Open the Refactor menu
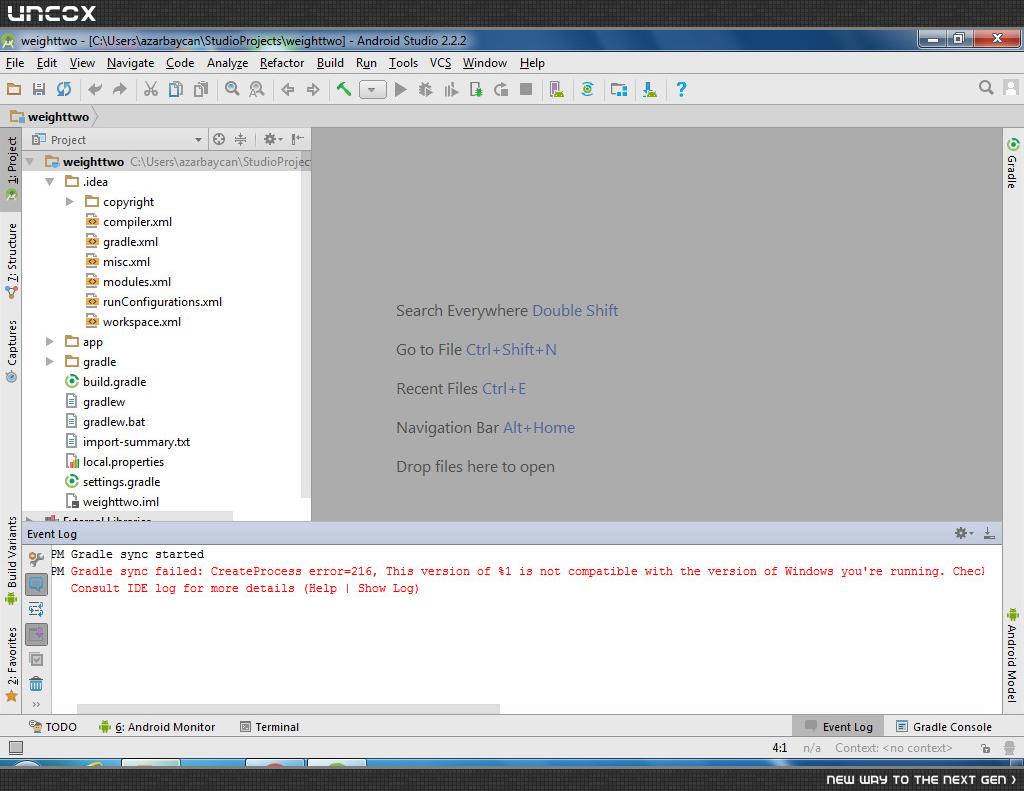Screen dimensions: 1024x791 tap(282, 63)
